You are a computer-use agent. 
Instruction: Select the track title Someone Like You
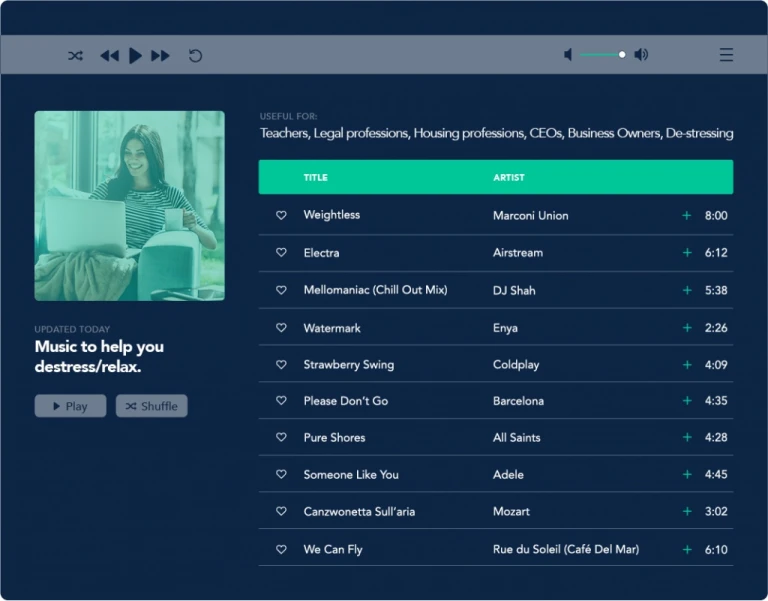[x=351, y=475]
